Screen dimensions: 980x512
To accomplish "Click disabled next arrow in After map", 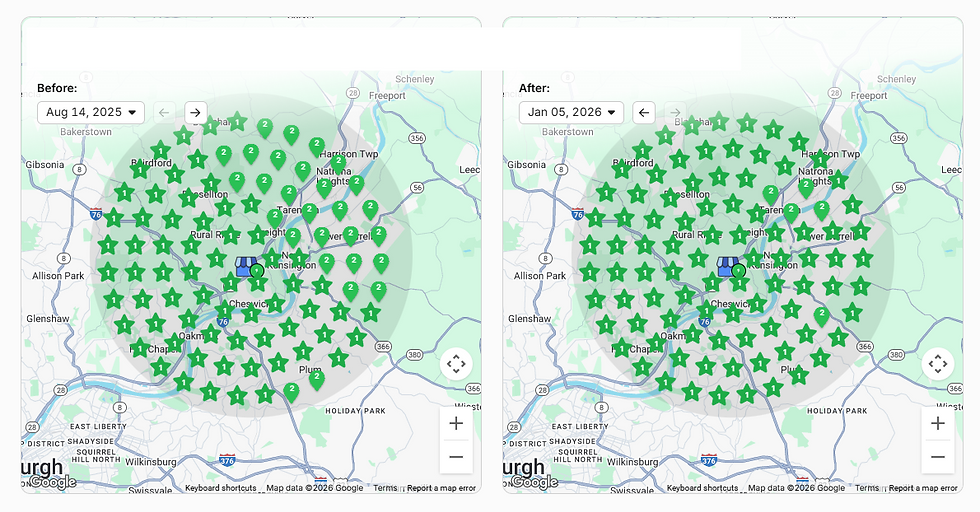I will (x=676, y=113).
